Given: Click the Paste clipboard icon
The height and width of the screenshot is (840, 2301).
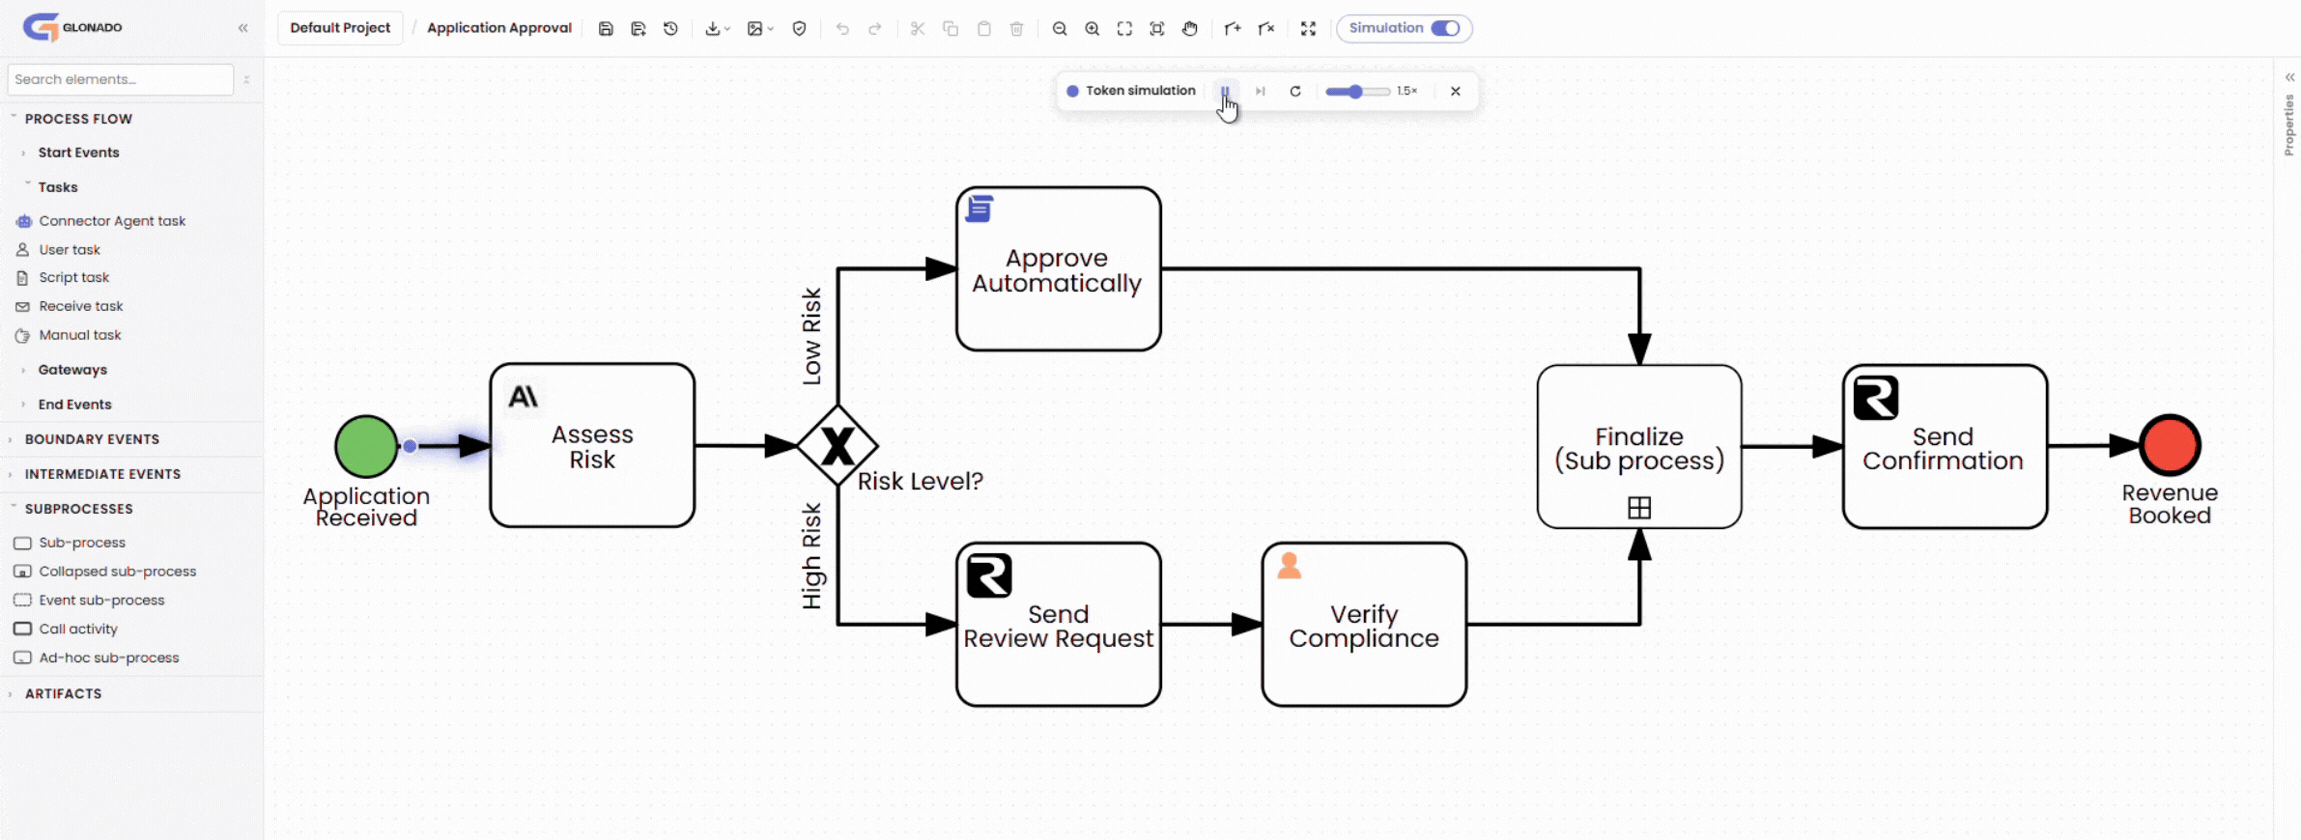Looking at the screenshot, I should point(984,29).
